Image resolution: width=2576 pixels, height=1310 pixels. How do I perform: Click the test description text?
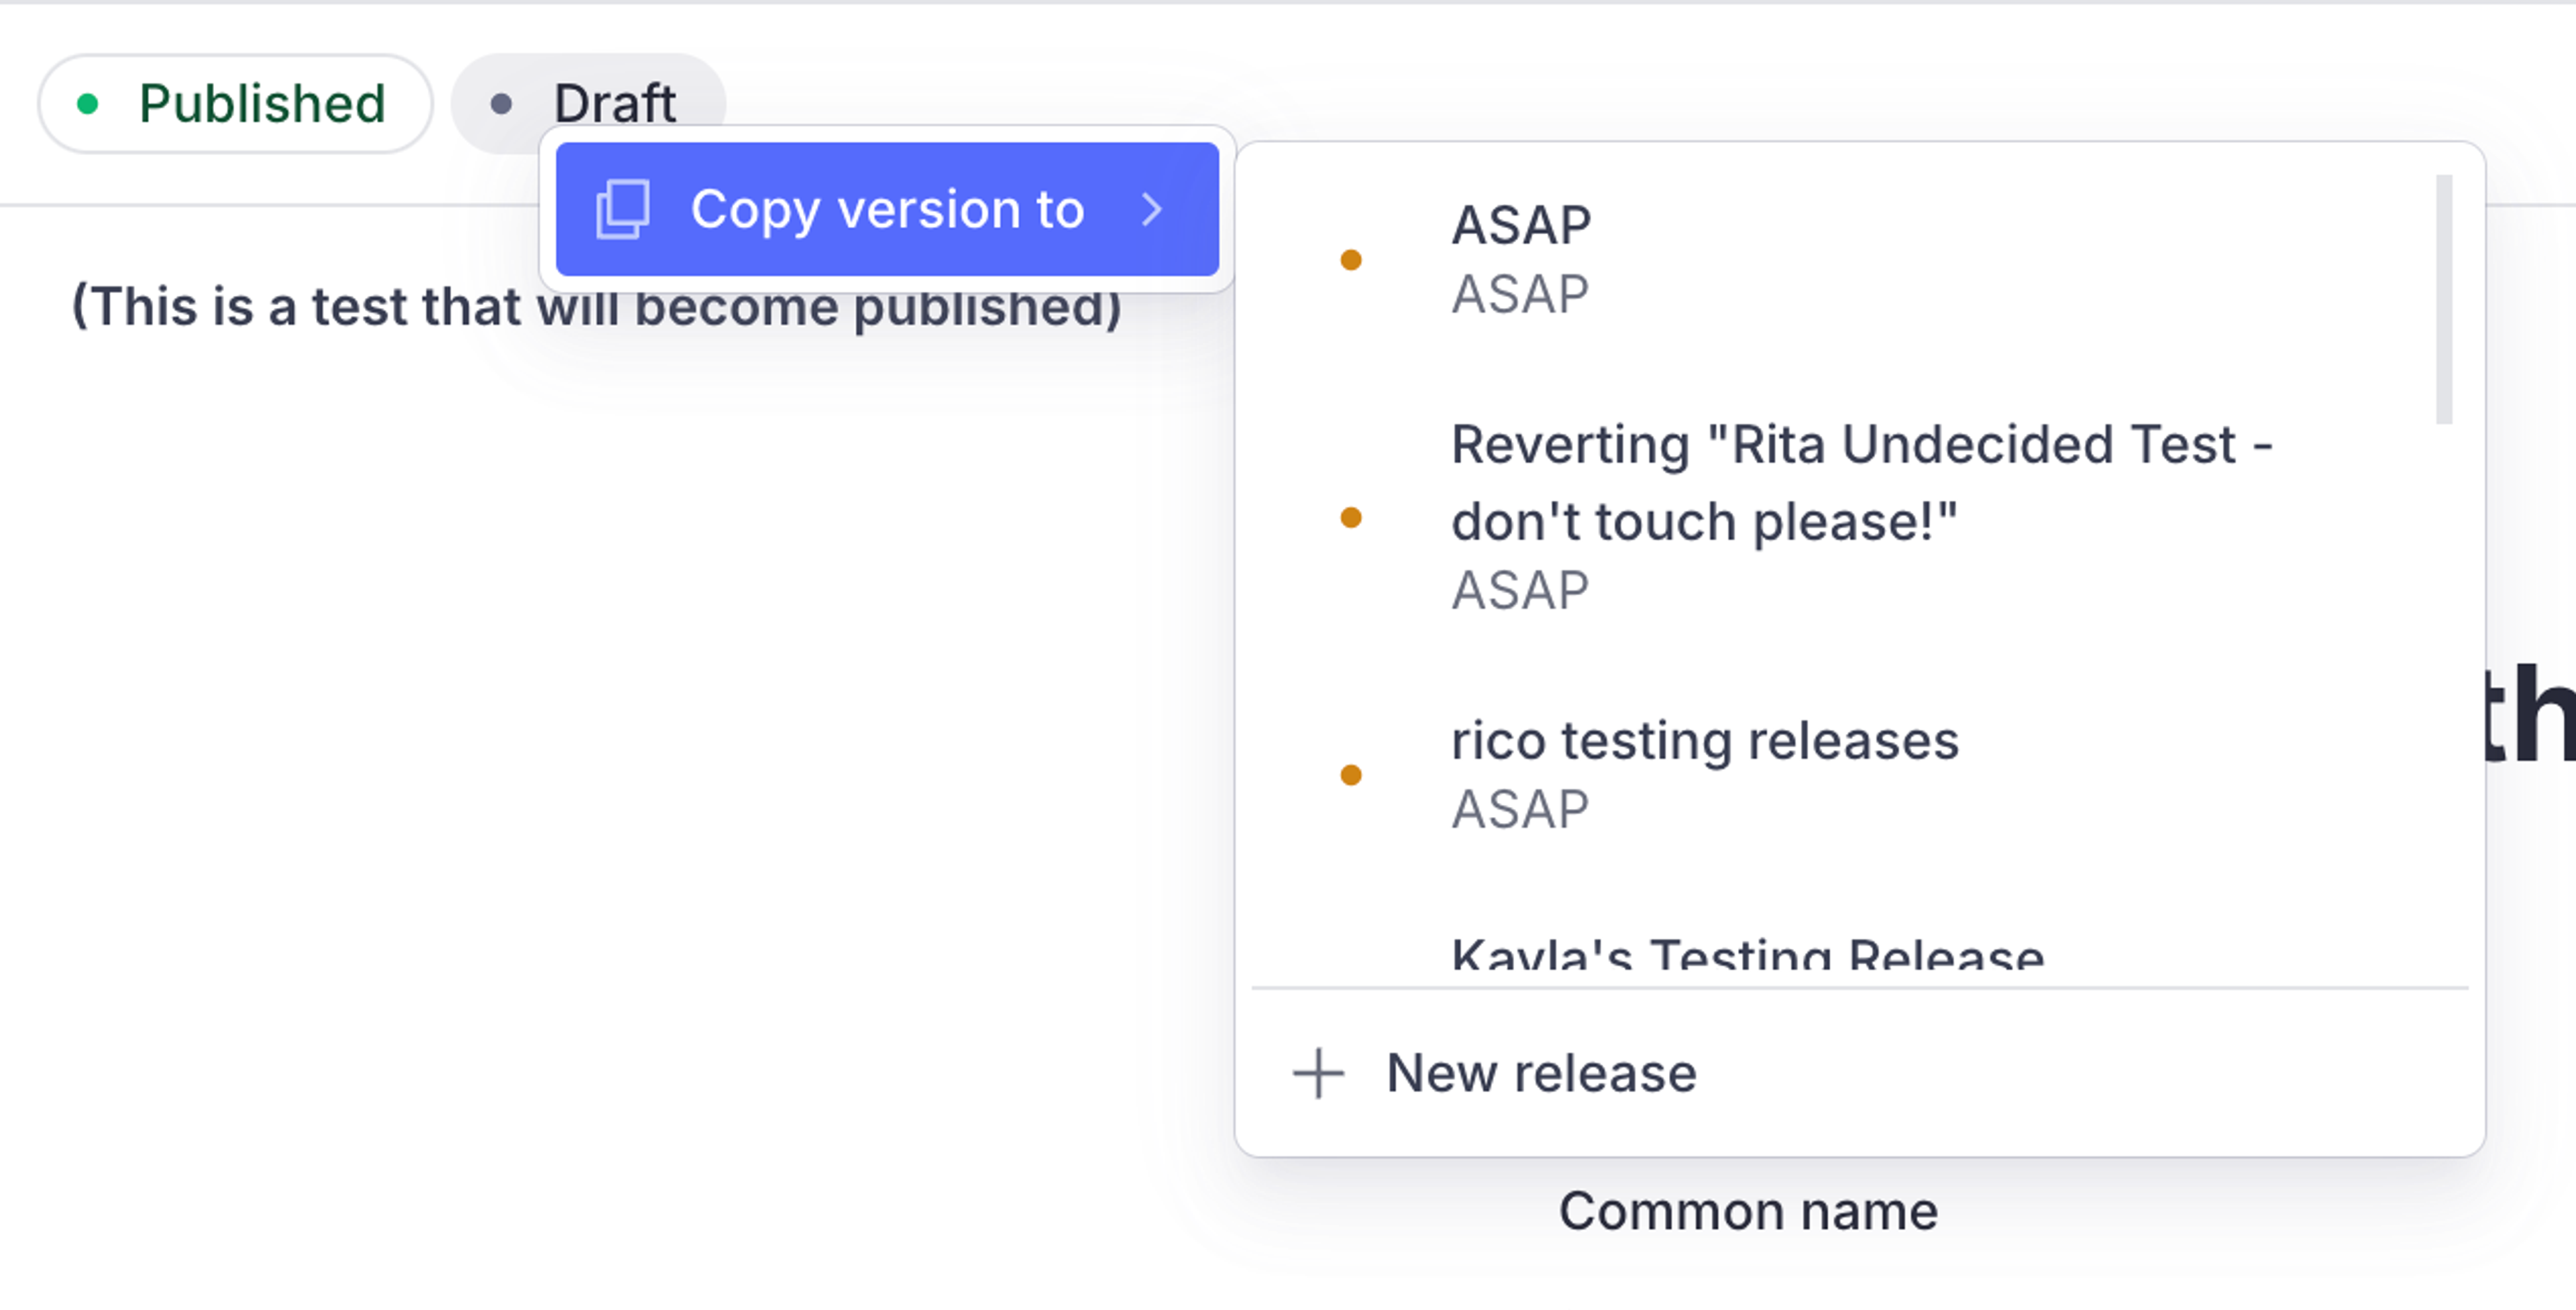point(597,307)
